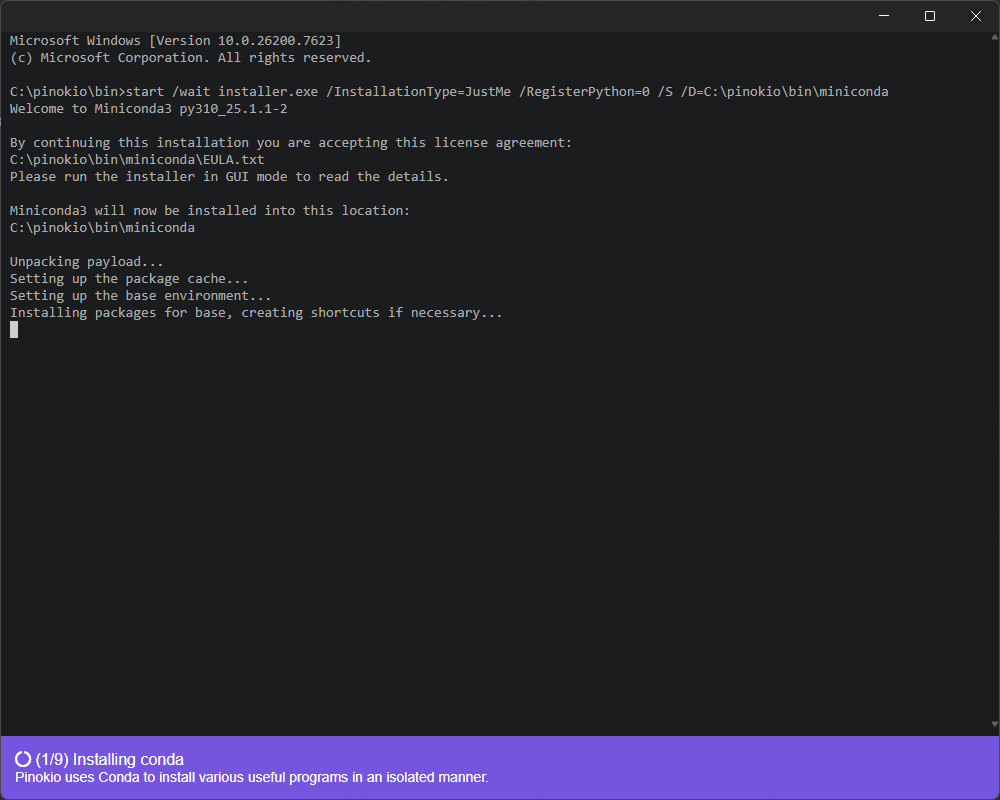
Task: Click the spinning progress icon on the purple bar
Action: coord(22,759)
